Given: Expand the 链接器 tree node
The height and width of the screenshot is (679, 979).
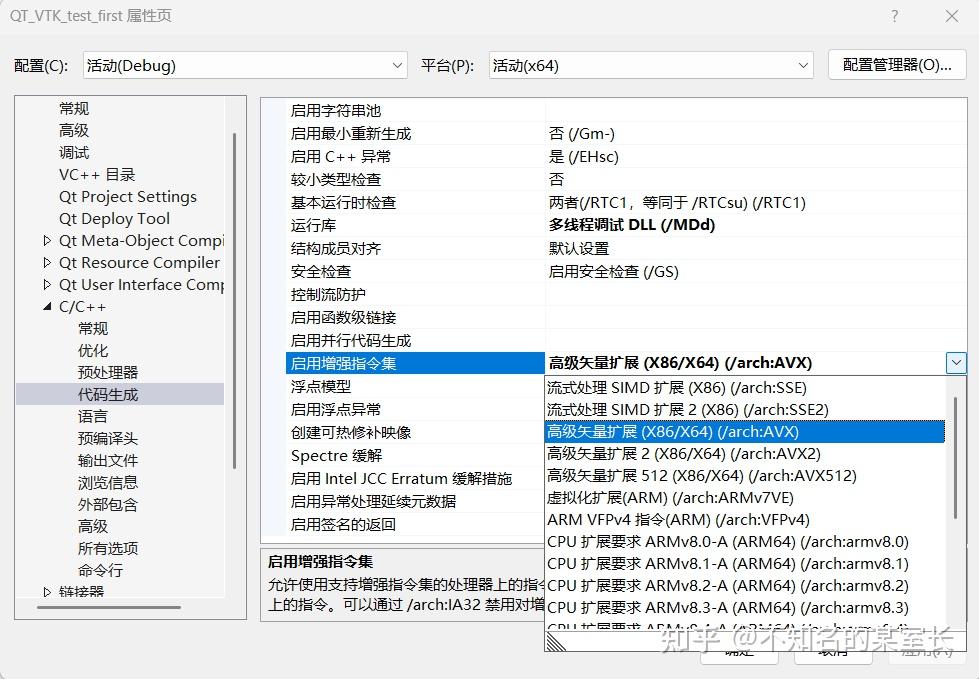Looking at the screenshot, I should (47, 592).
